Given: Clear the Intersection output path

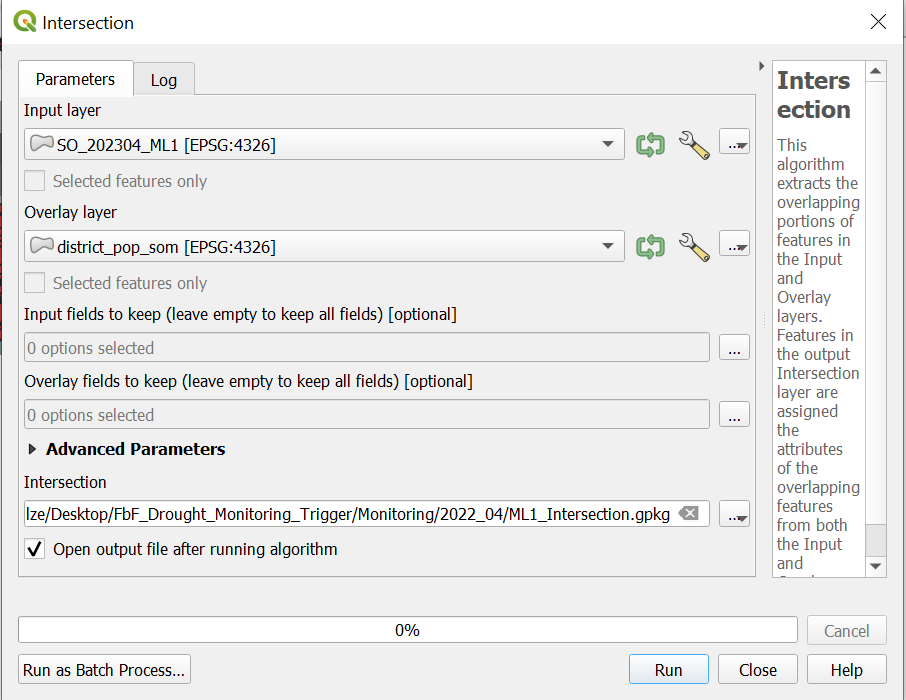Looking at the screenshot, I should pyautogui.click(x=688, y=514).
